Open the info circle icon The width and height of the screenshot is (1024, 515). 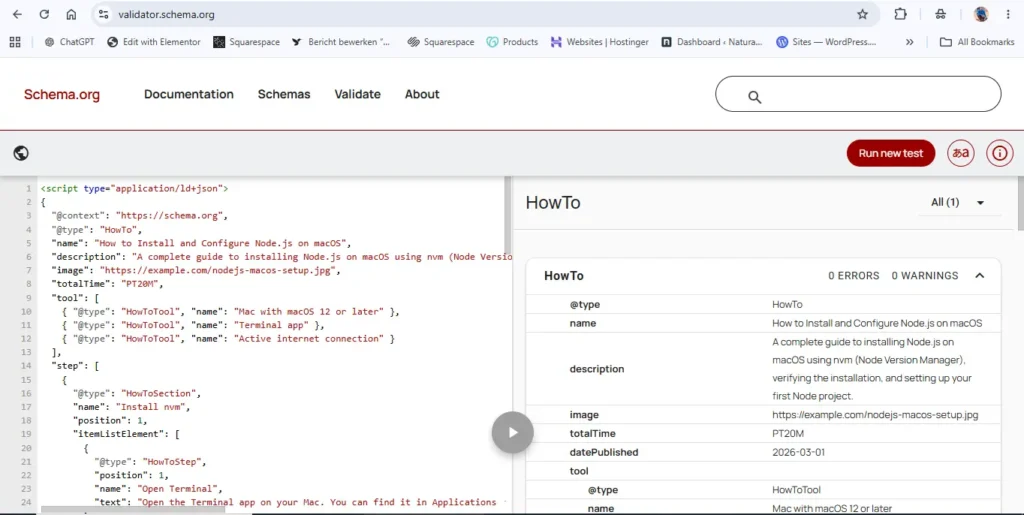click(x=999, y=153)
